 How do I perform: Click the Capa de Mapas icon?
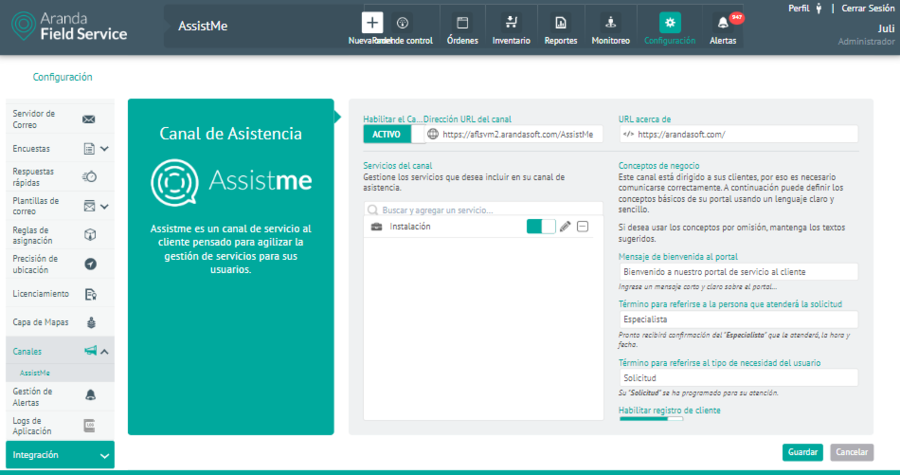pos(91,322)
